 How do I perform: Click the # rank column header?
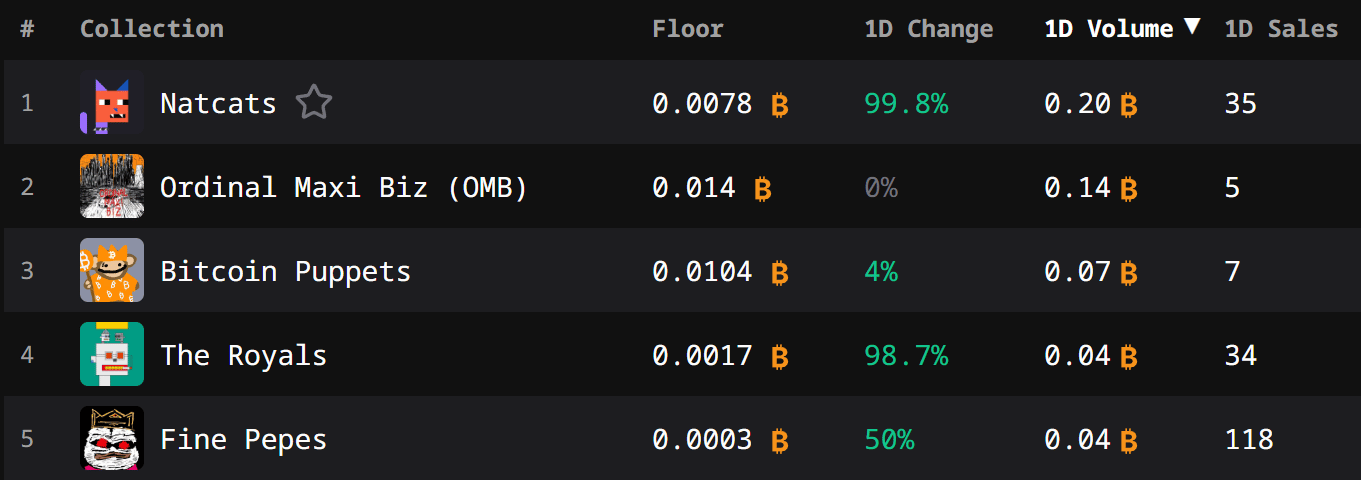coord(27,29)
